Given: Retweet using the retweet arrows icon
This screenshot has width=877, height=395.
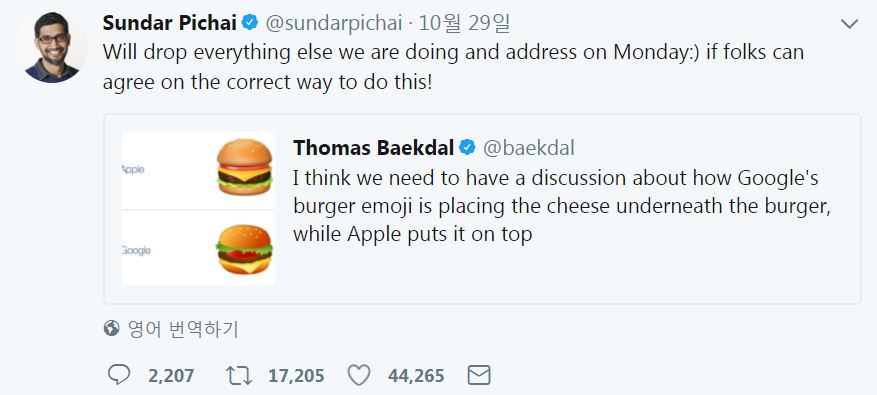Looking at the screenshot, I should pos(239,375).
